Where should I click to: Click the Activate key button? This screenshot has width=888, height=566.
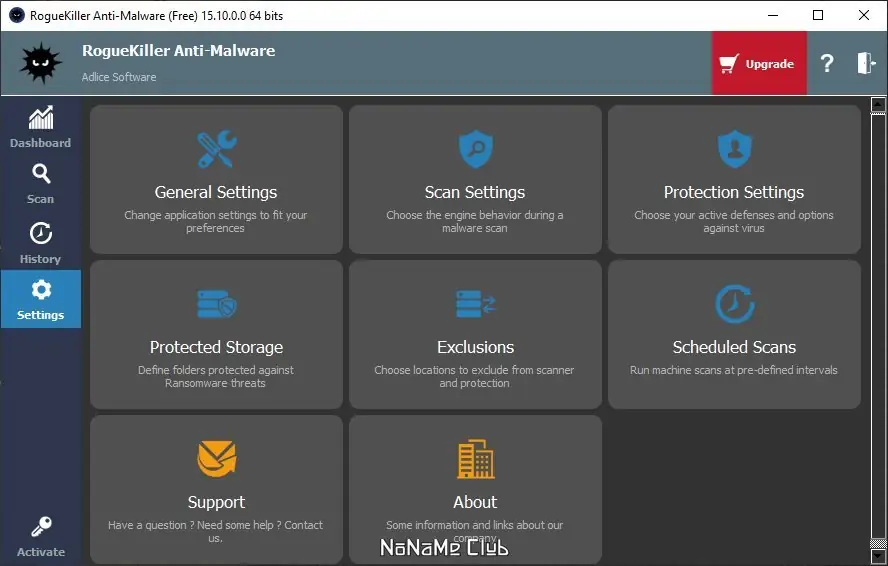pyautogui.click(x=40, y=537)
